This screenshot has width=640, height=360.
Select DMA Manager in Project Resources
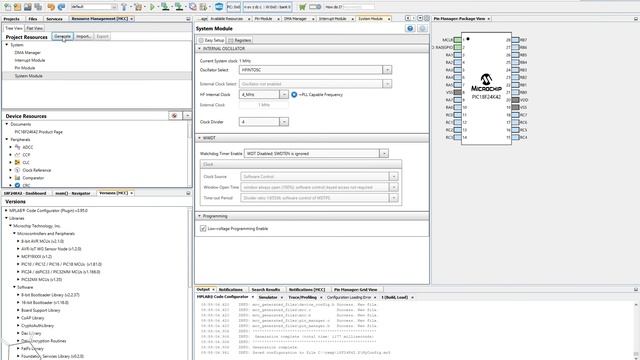coord(27,53)
